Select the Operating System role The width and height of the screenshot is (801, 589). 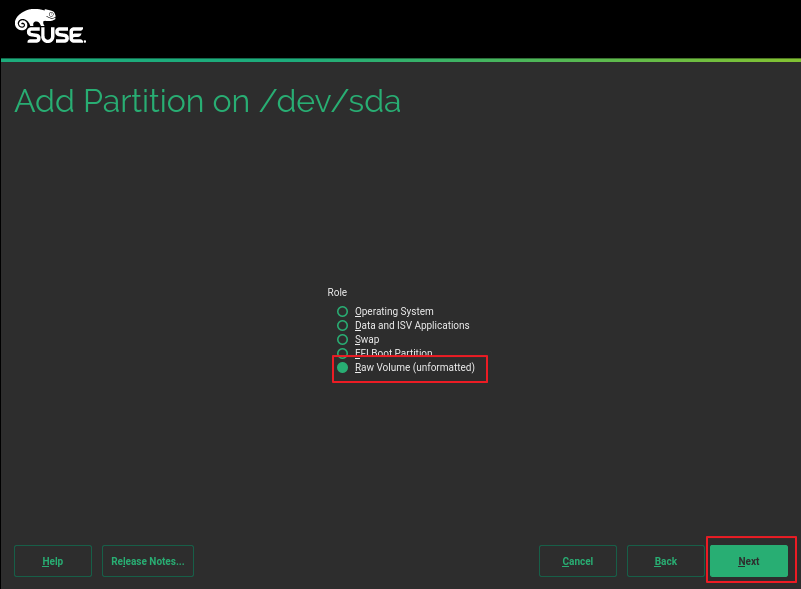[385, 311]
